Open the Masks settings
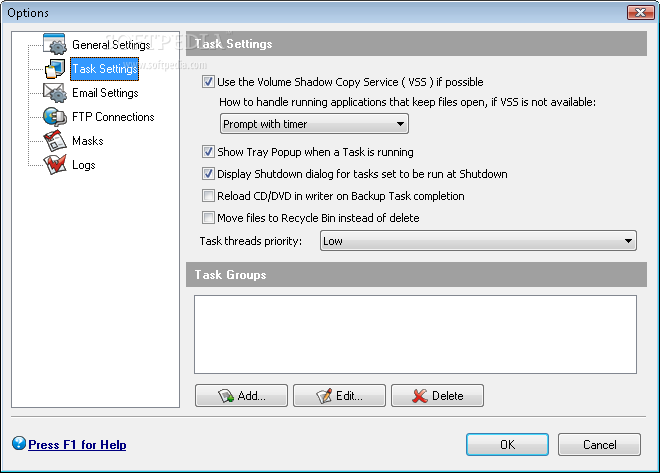660x473 pixels. (x=88, y=141)
